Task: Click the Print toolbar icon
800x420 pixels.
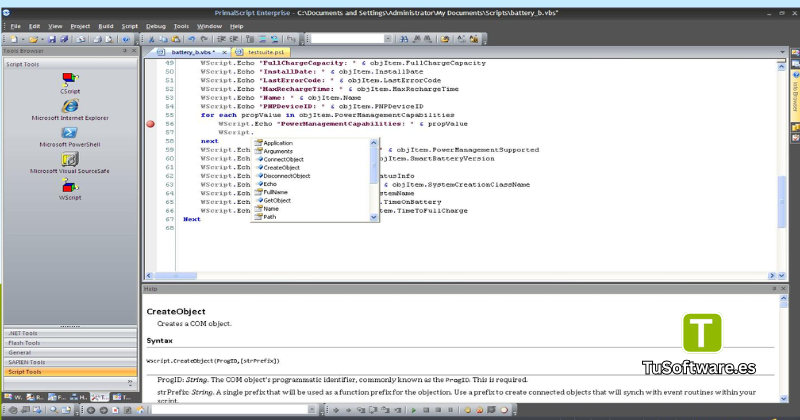Action: tap(97, 39)
